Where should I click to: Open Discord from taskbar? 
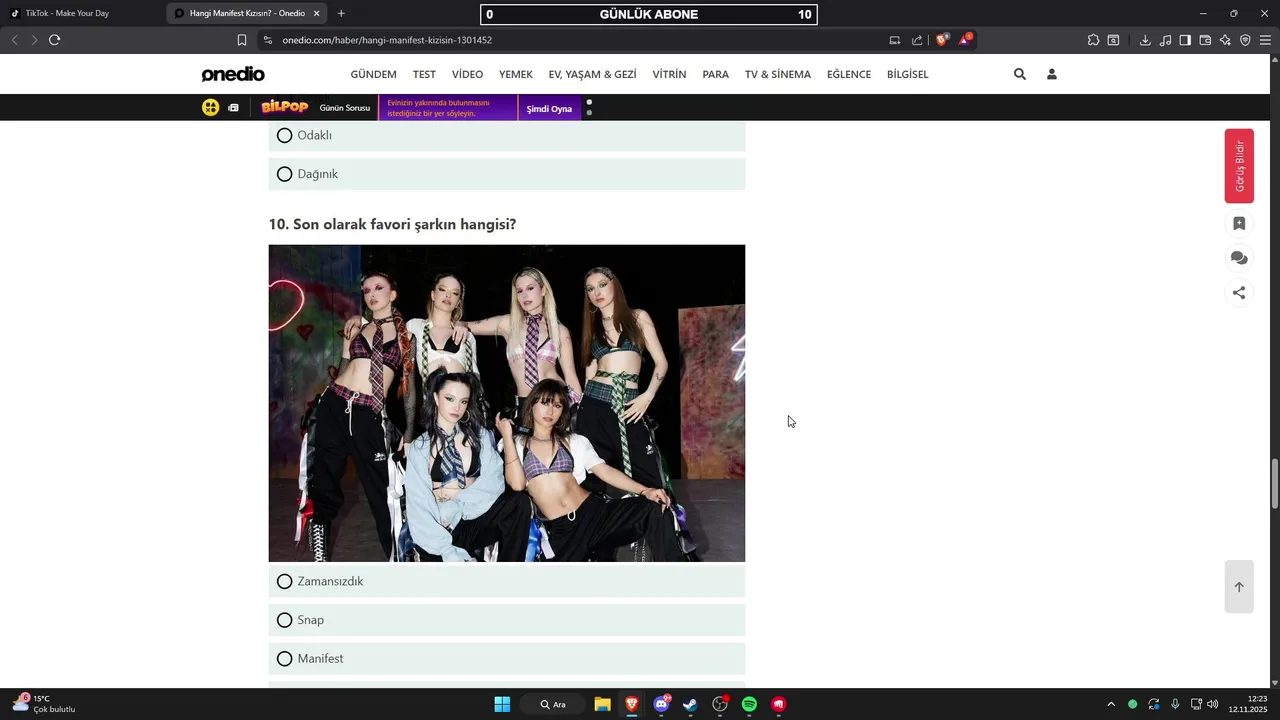[x=661, y=704]
